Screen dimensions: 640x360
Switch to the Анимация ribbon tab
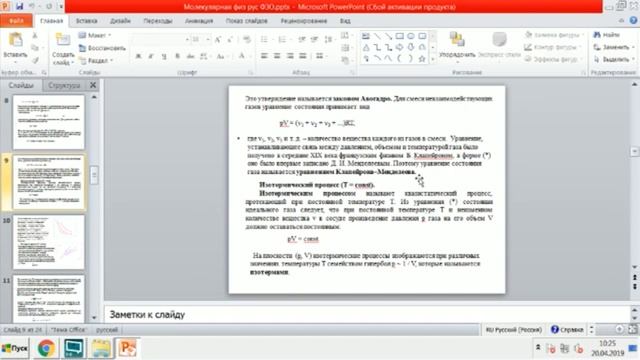(199, 21)
